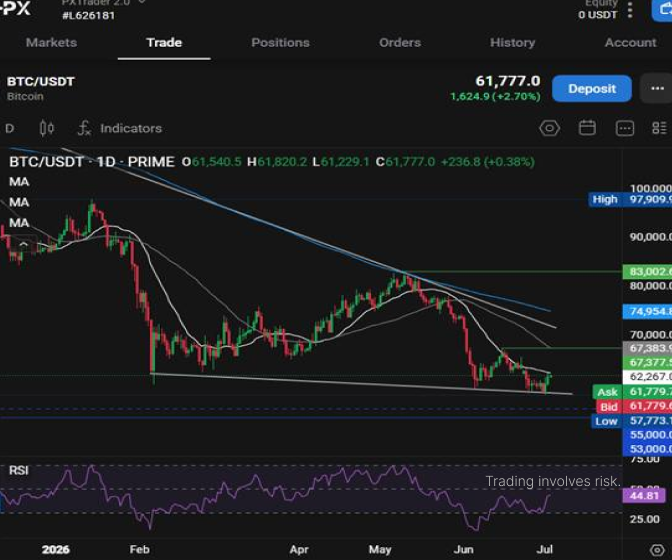The height and width of the screenshot is (560, 672).
Task: Click the target icon at chart bottom-right
Action: tap(657, 550)
